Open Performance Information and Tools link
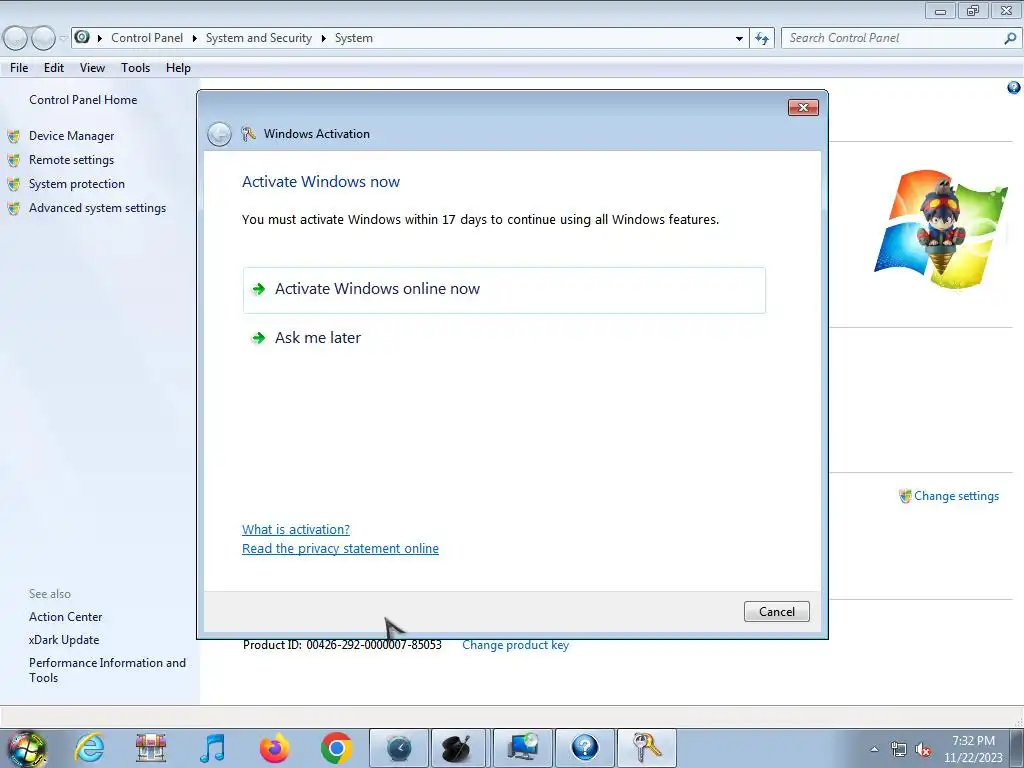The image size is (1024, 768). point(107,670)
